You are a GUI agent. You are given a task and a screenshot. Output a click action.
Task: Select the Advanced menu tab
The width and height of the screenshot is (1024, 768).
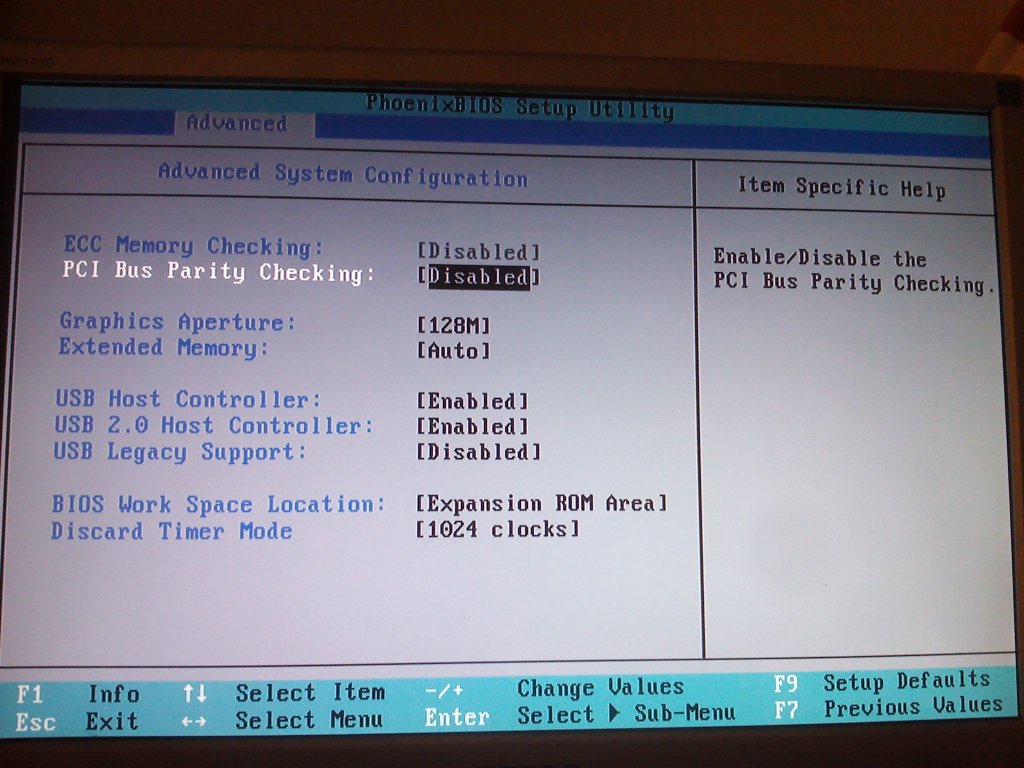245,123
